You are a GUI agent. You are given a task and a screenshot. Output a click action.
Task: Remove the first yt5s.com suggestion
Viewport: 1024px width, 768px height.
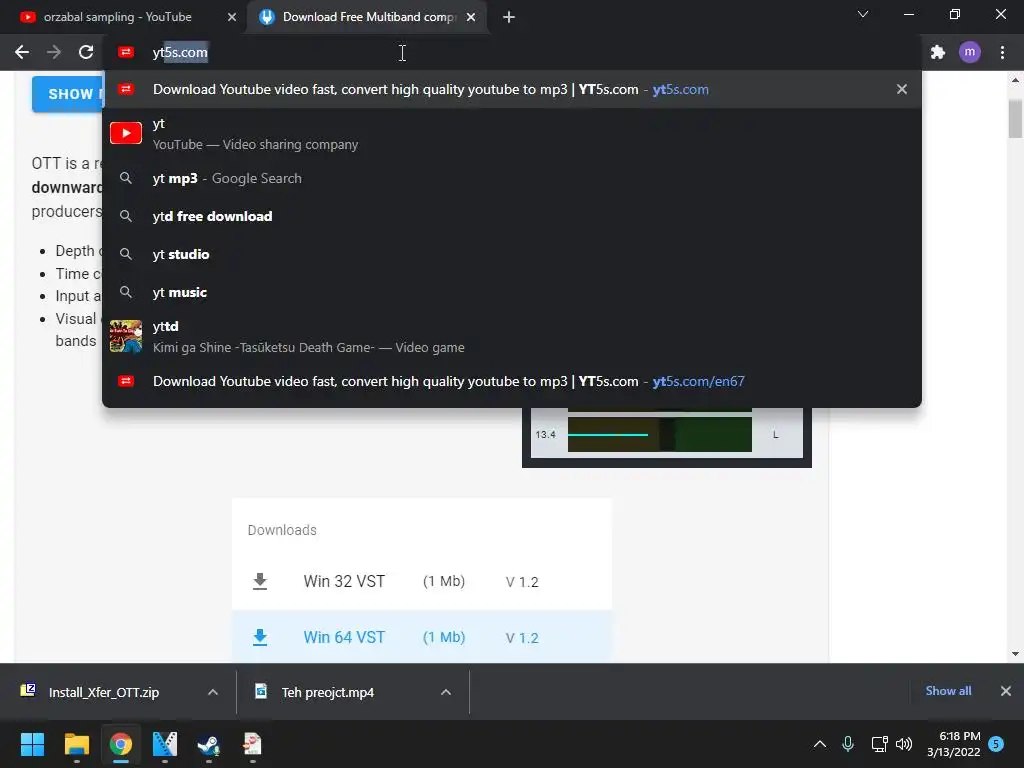pyautogui.click(x=902, y=89)
